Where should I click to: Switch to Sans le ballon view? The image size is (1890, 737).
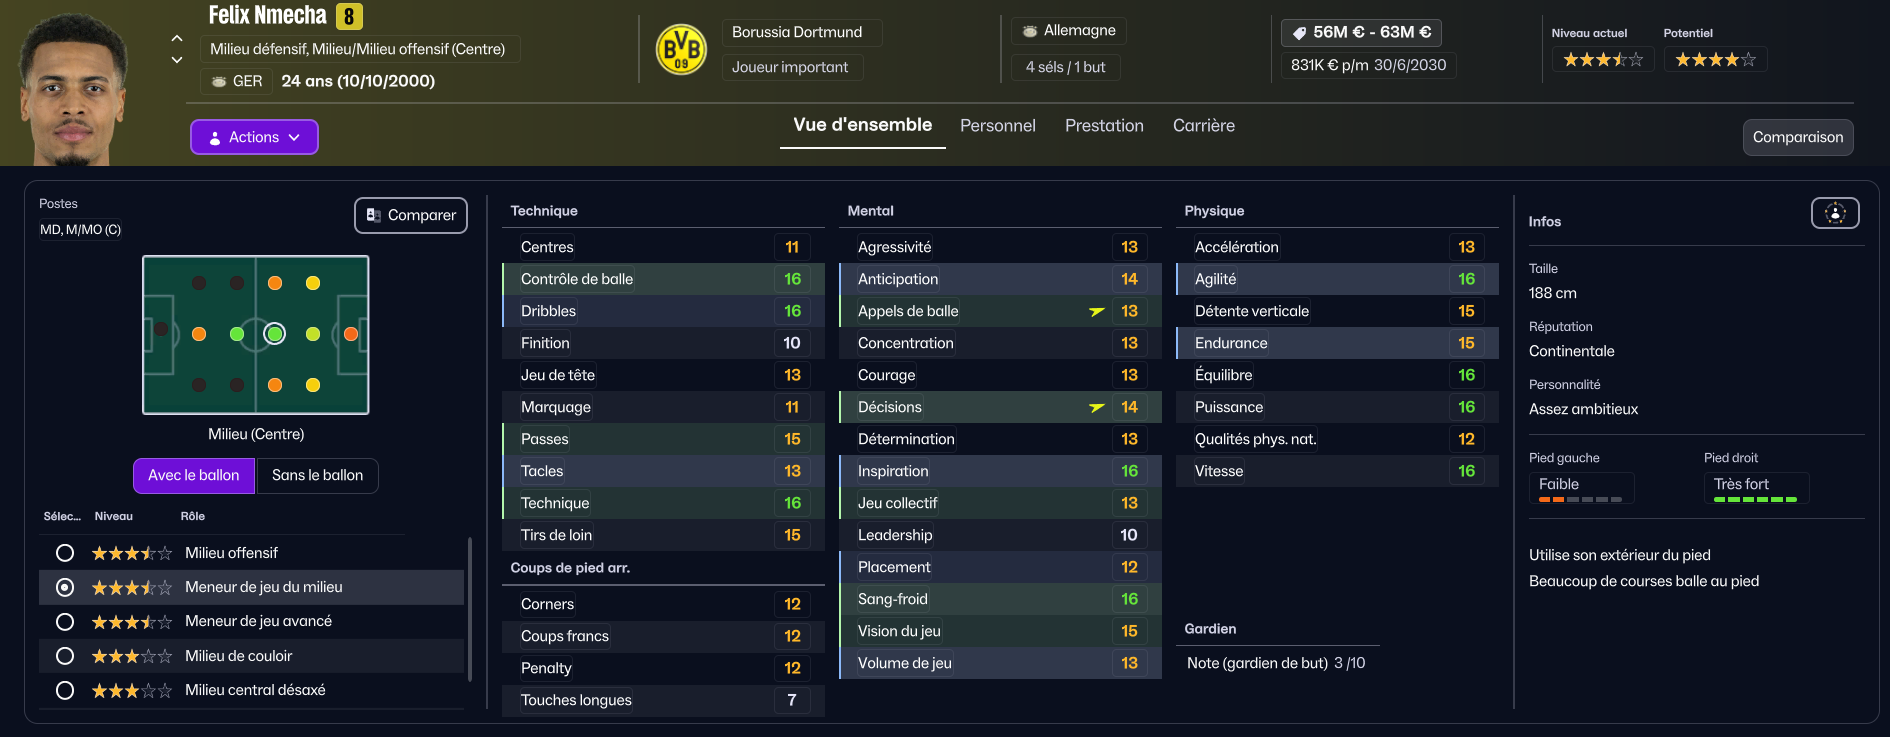pos(317,475)
